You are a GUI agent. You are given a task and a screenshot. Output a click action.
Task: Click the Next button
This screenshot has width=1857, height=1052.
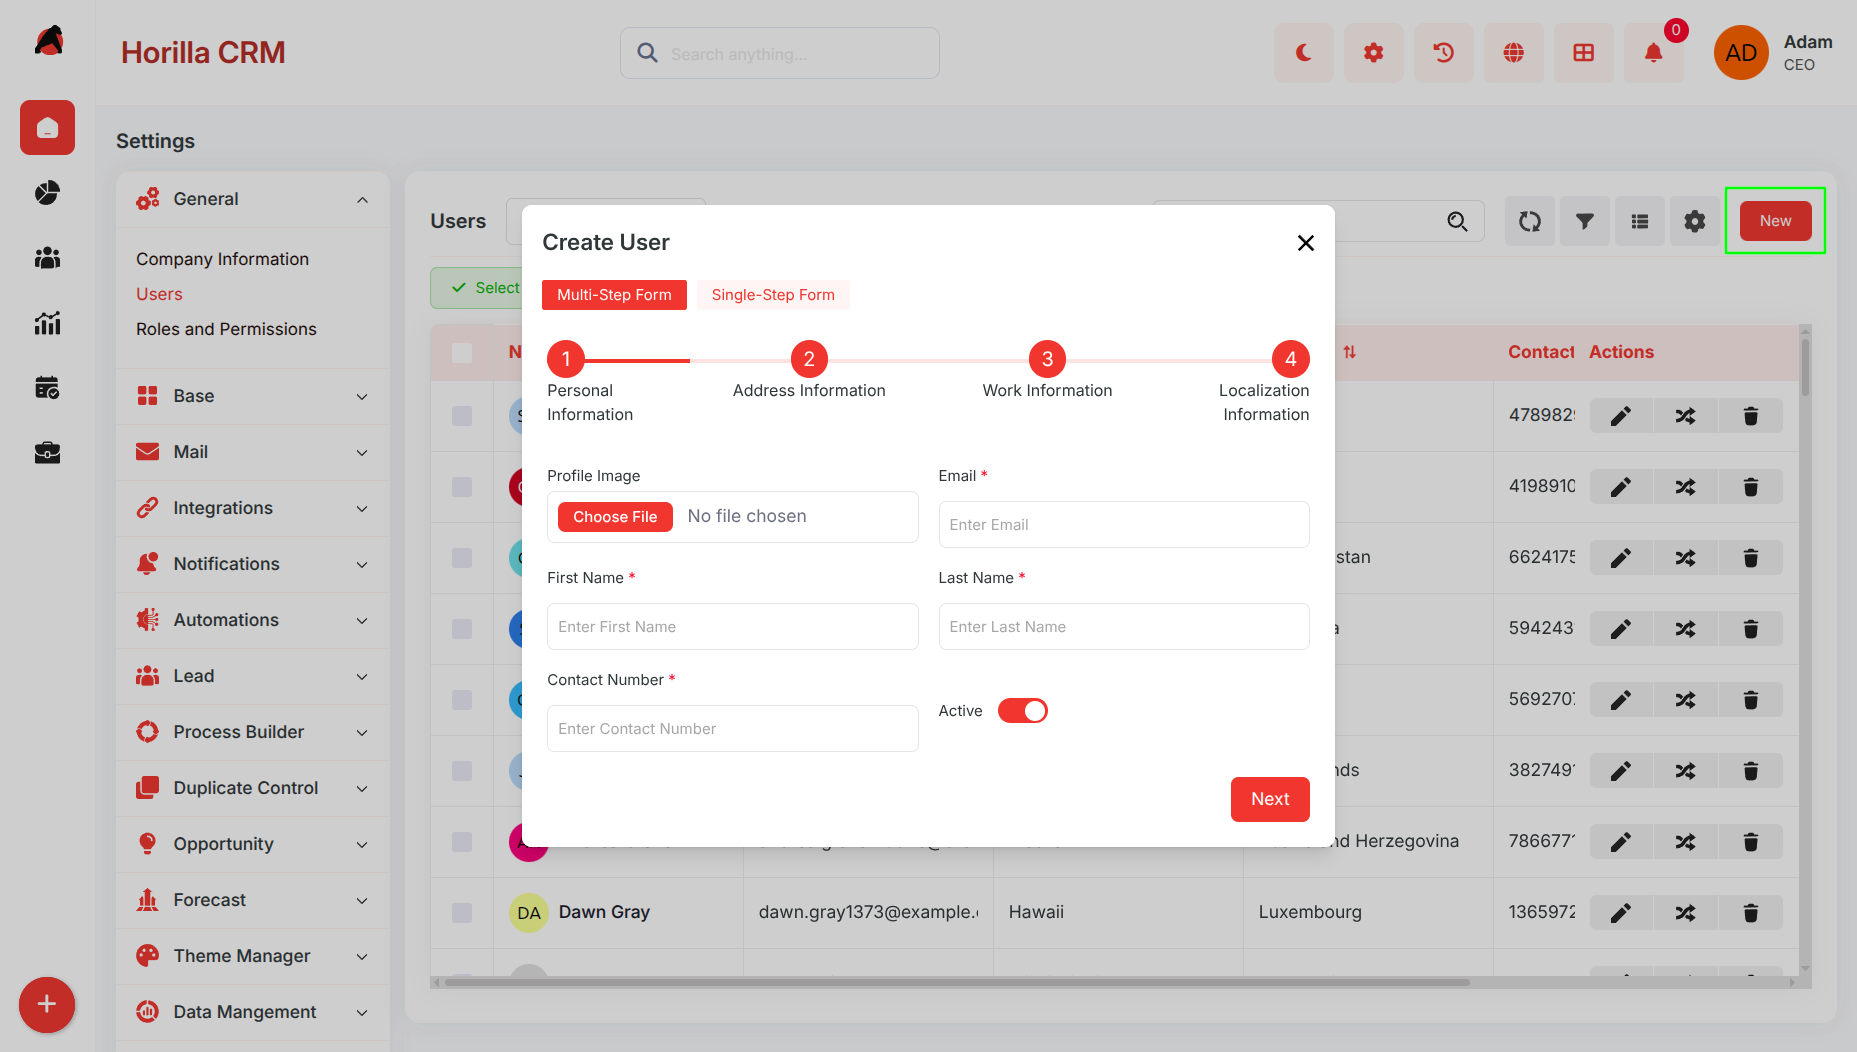pyautogui.click(x=1270, y=799)
